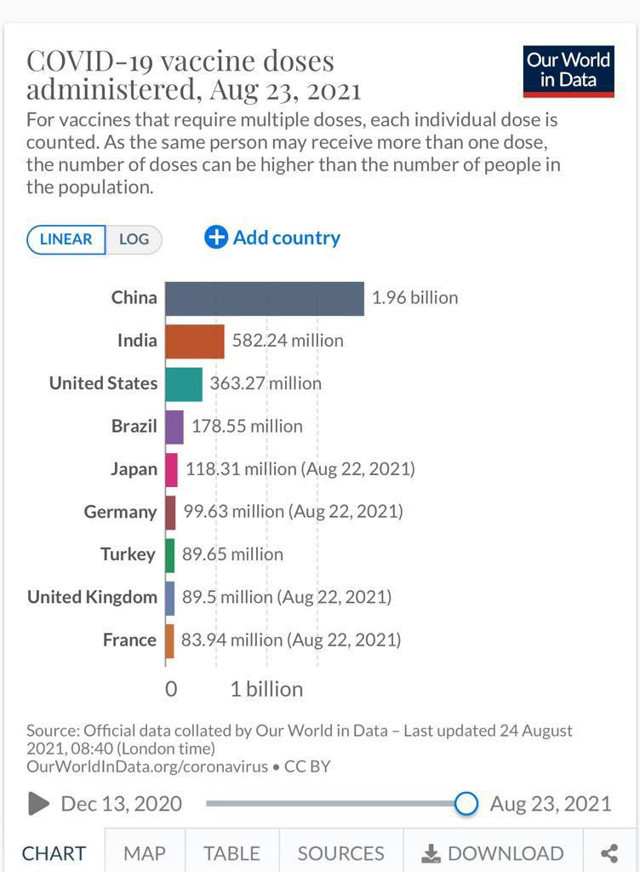Open the CHART tab
Screen dimensions: 640x872
point(54,853)
